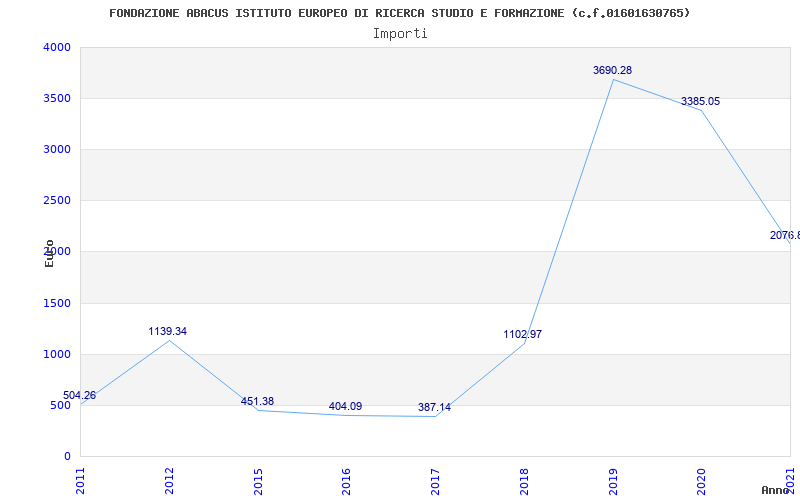Select the 1102.97 data label for 2018
The image size is (800, 500).
pos(522,335)
